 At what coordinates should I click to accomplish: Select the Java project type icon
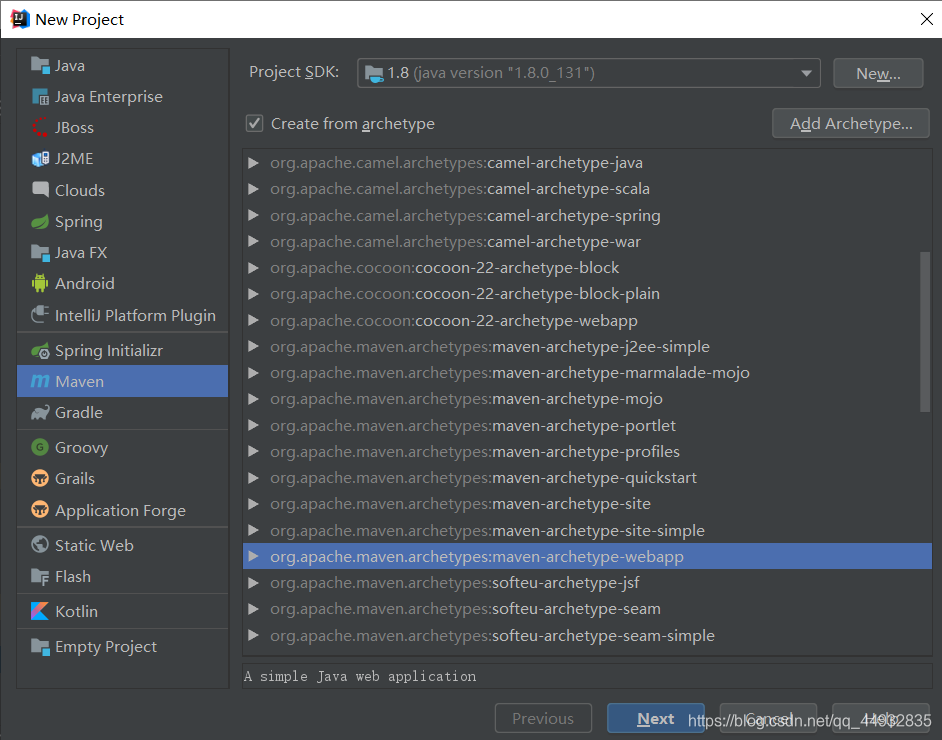click(40, 65)
